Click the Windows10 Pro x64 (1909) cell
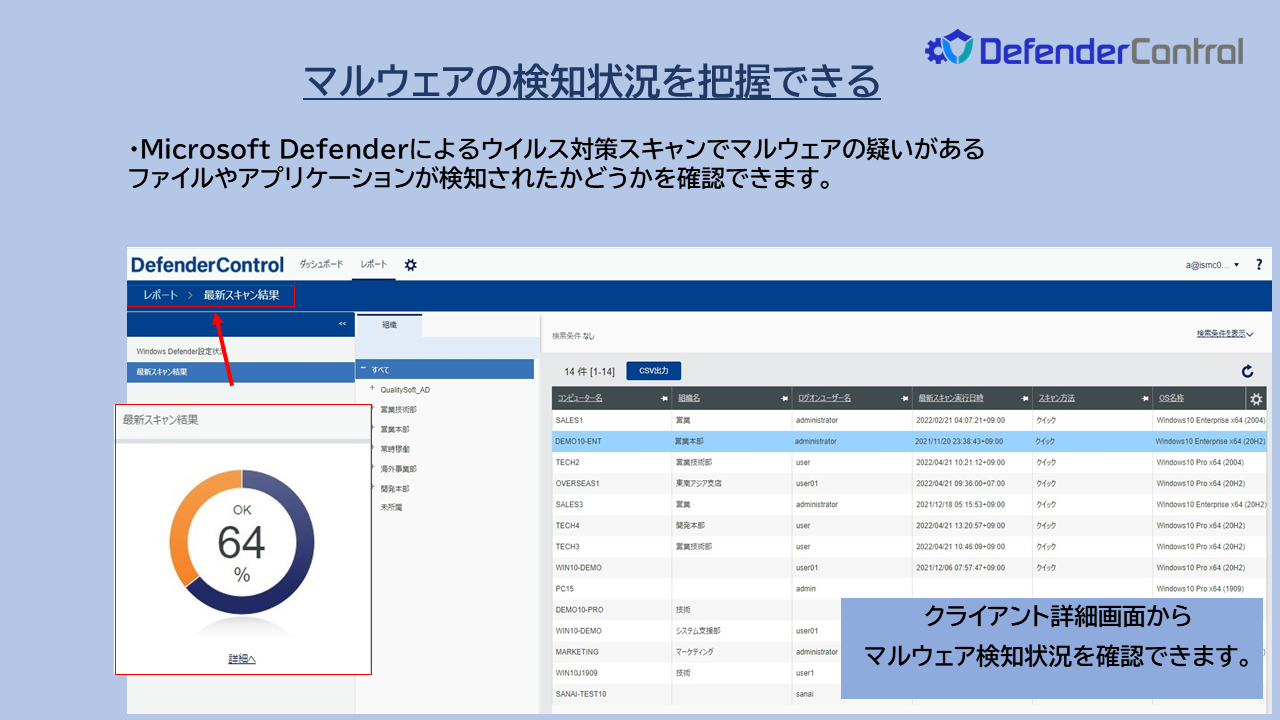This screenshot has height=720, width=1280. click(x=1200, y=589)
